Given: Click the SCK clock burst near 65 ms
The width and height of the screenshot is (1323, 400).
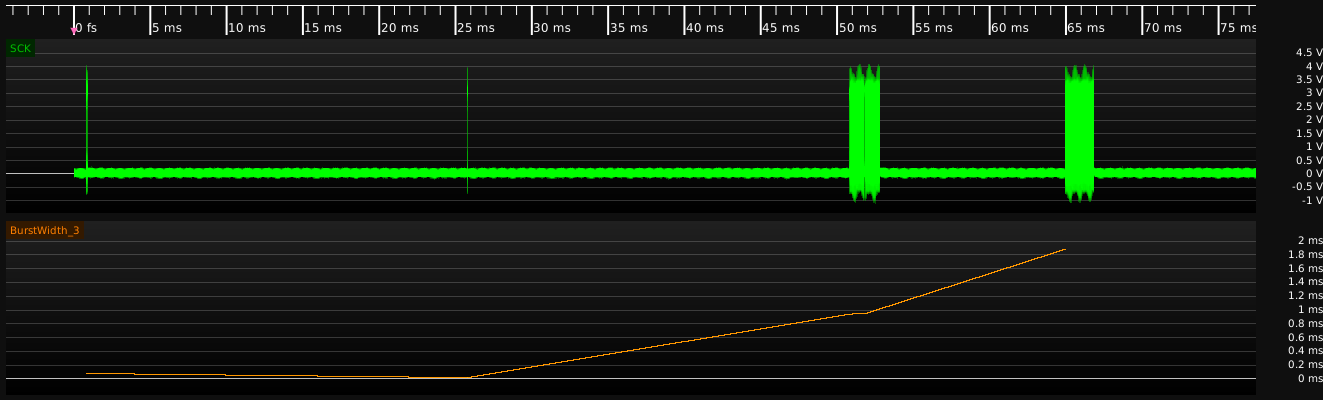Looking at the screenshot, I should [1080, 133].
